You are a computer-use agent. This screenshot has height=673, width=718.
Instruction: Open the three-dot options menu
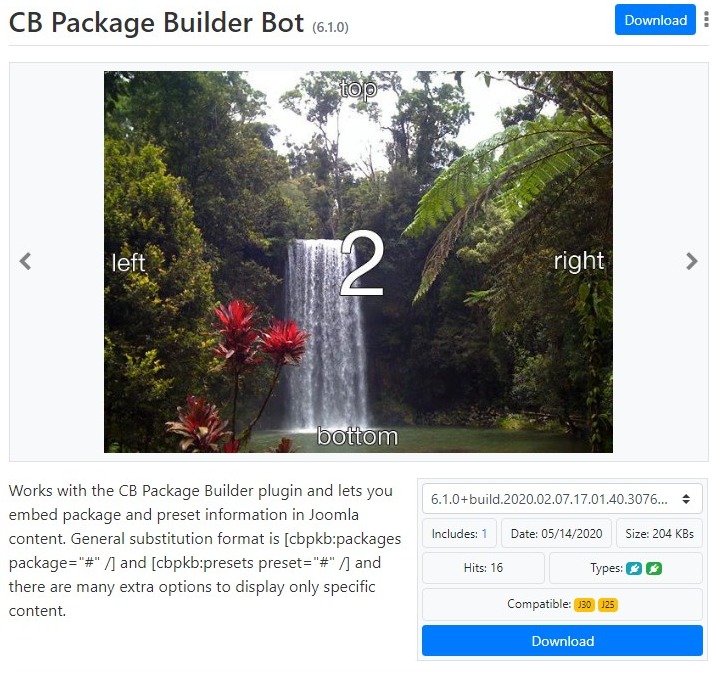point(707,20)
